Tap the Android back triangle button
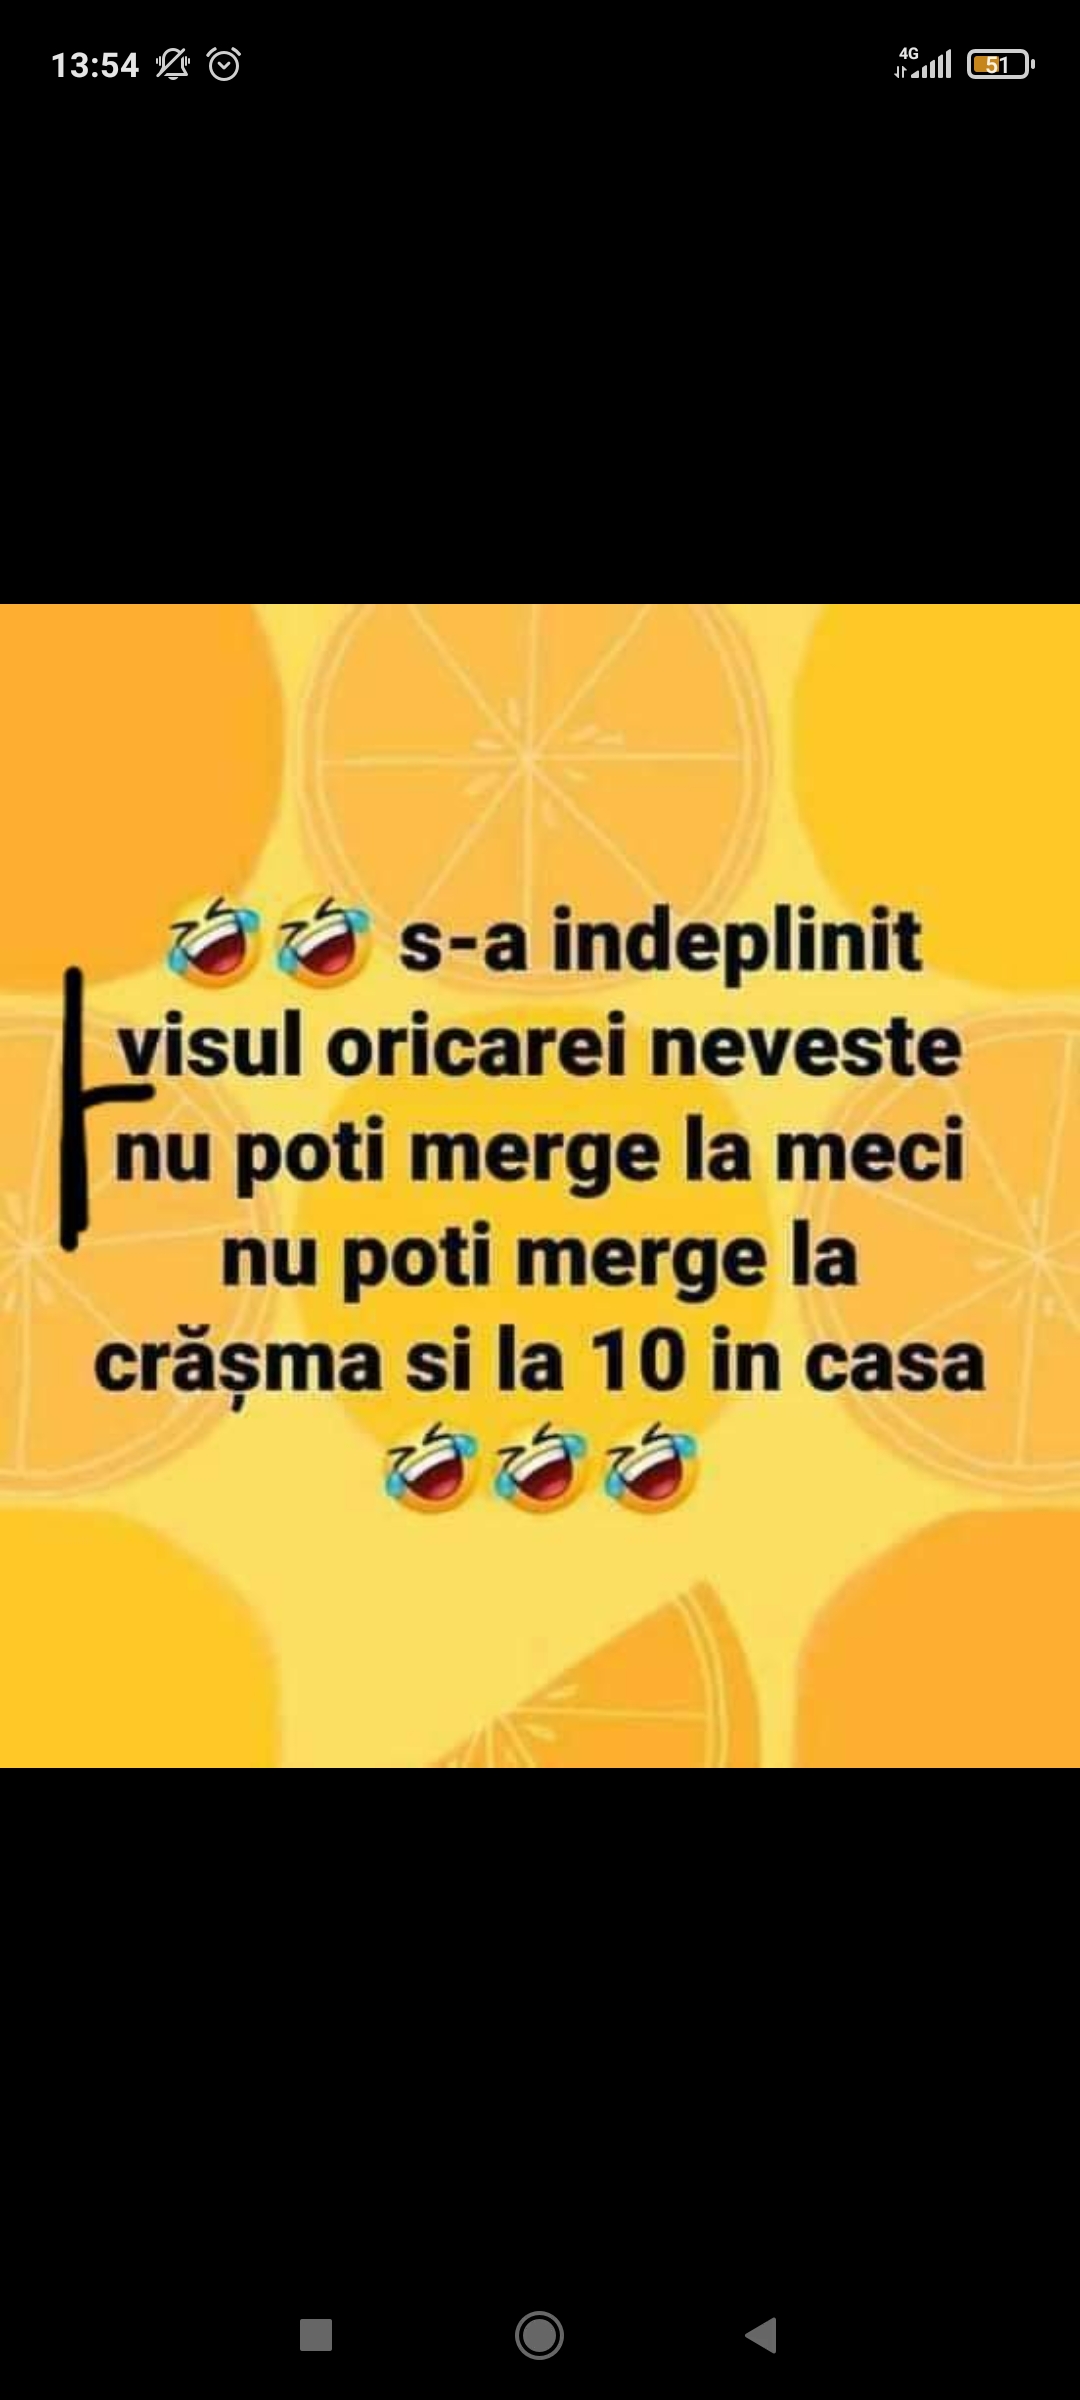The image size is (1080, 2400). pos(761,2335)
